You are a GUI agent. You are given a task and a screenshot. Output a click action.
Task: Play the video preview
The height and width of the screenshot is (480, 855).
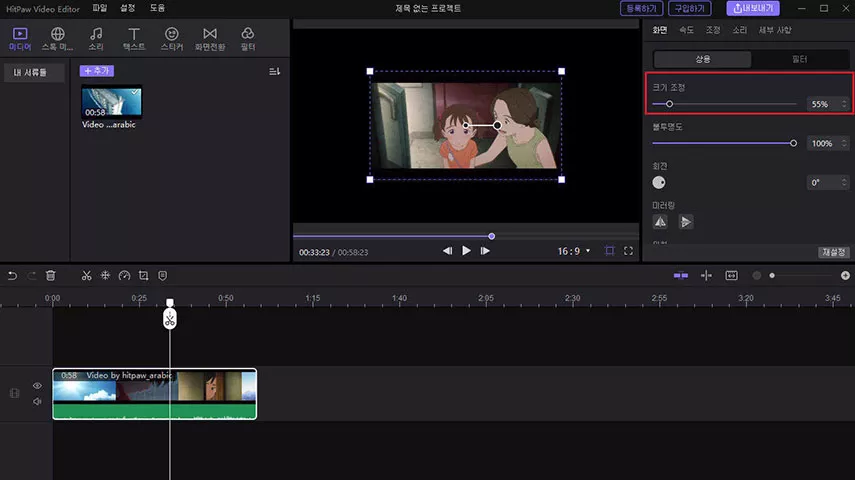tap(466, 251)
